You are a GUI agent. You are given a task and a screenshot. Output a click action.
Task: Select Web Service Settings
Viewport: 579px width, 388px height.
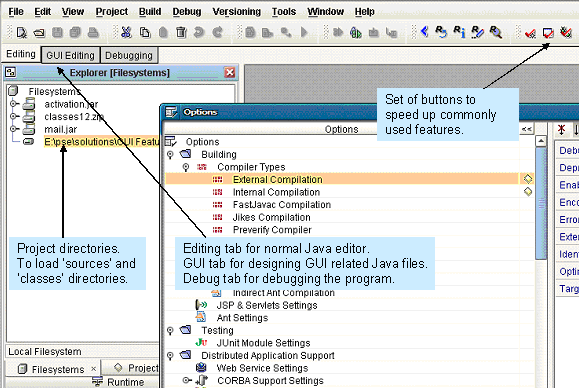tap(262, 368)
